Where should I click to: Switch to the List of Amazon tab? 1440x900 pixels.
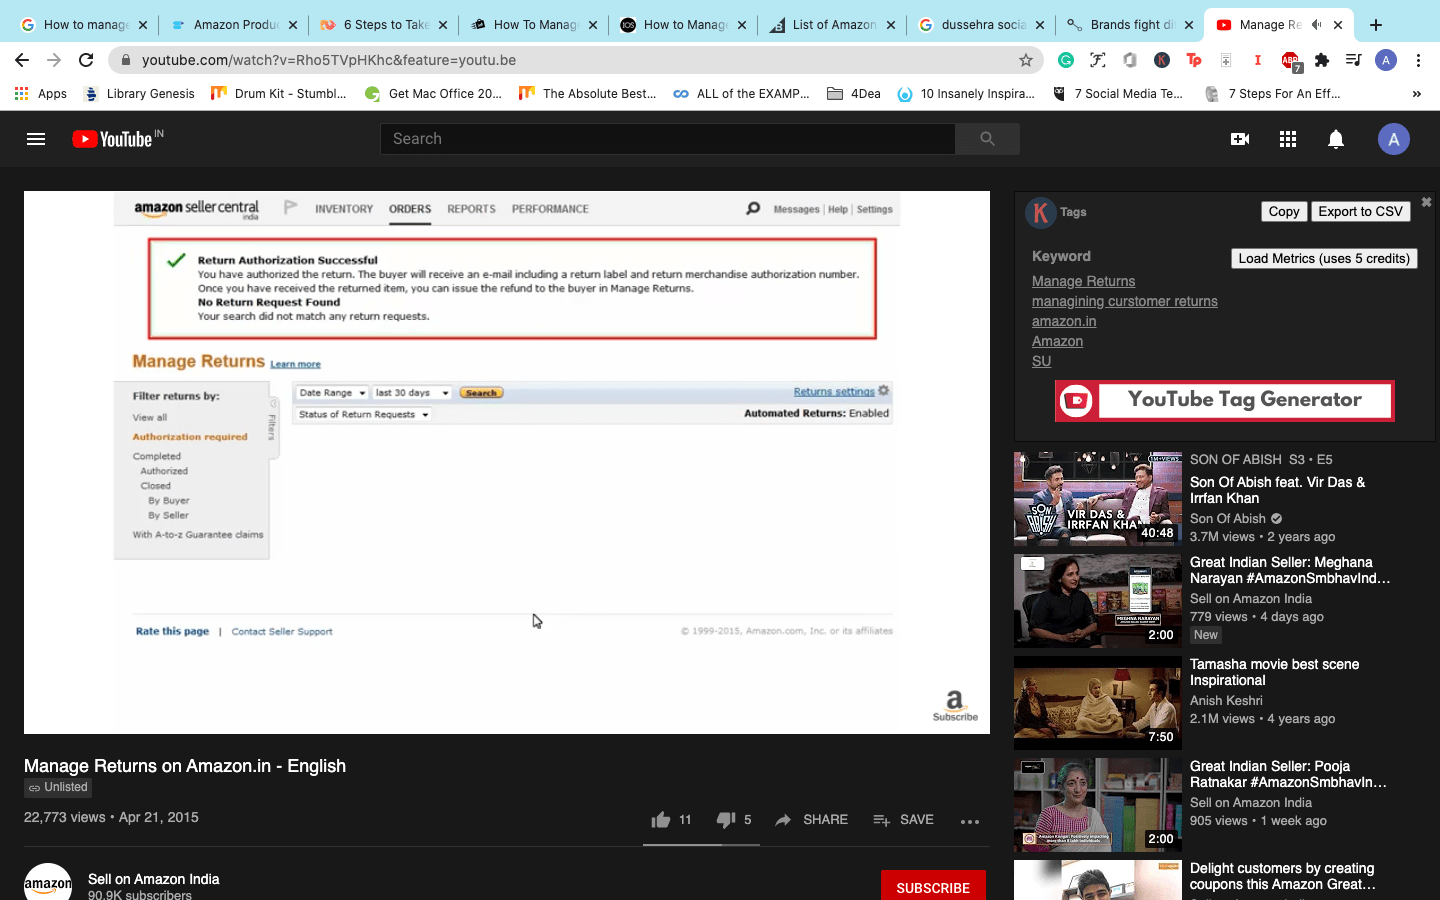831,25
